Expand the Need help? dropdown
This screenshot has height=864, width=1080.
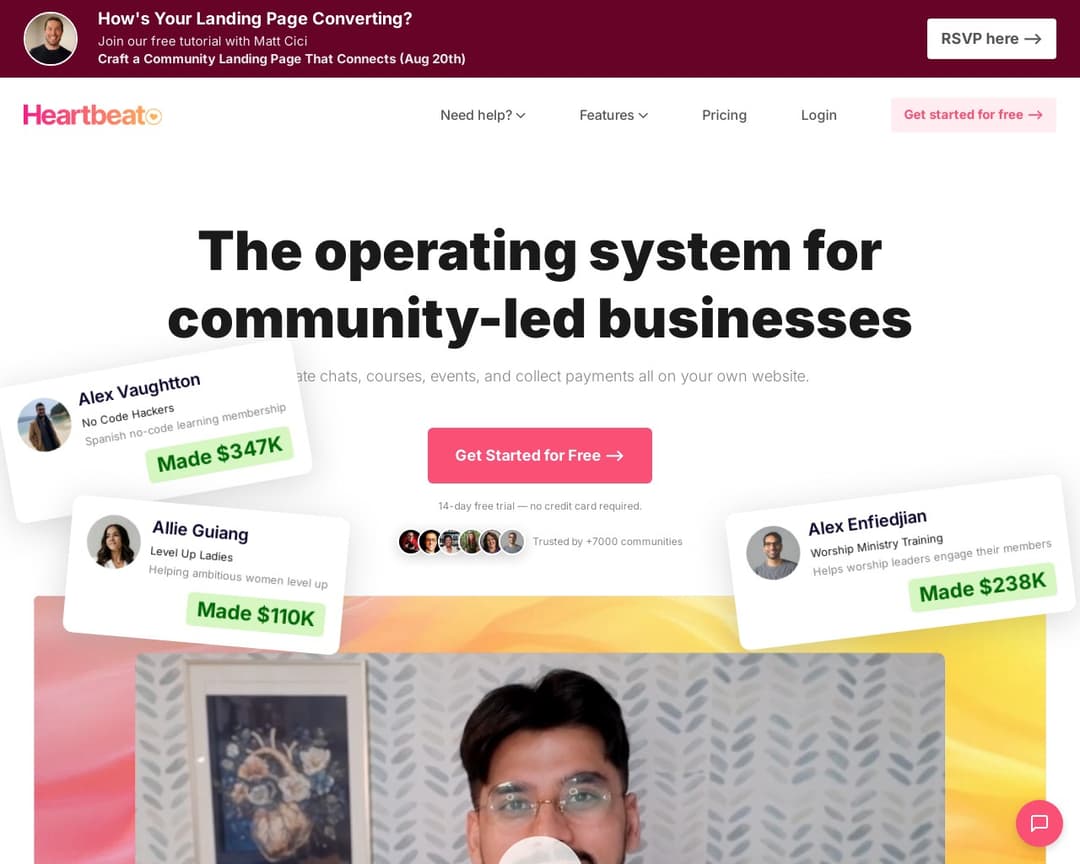click(x=482, y=115)
